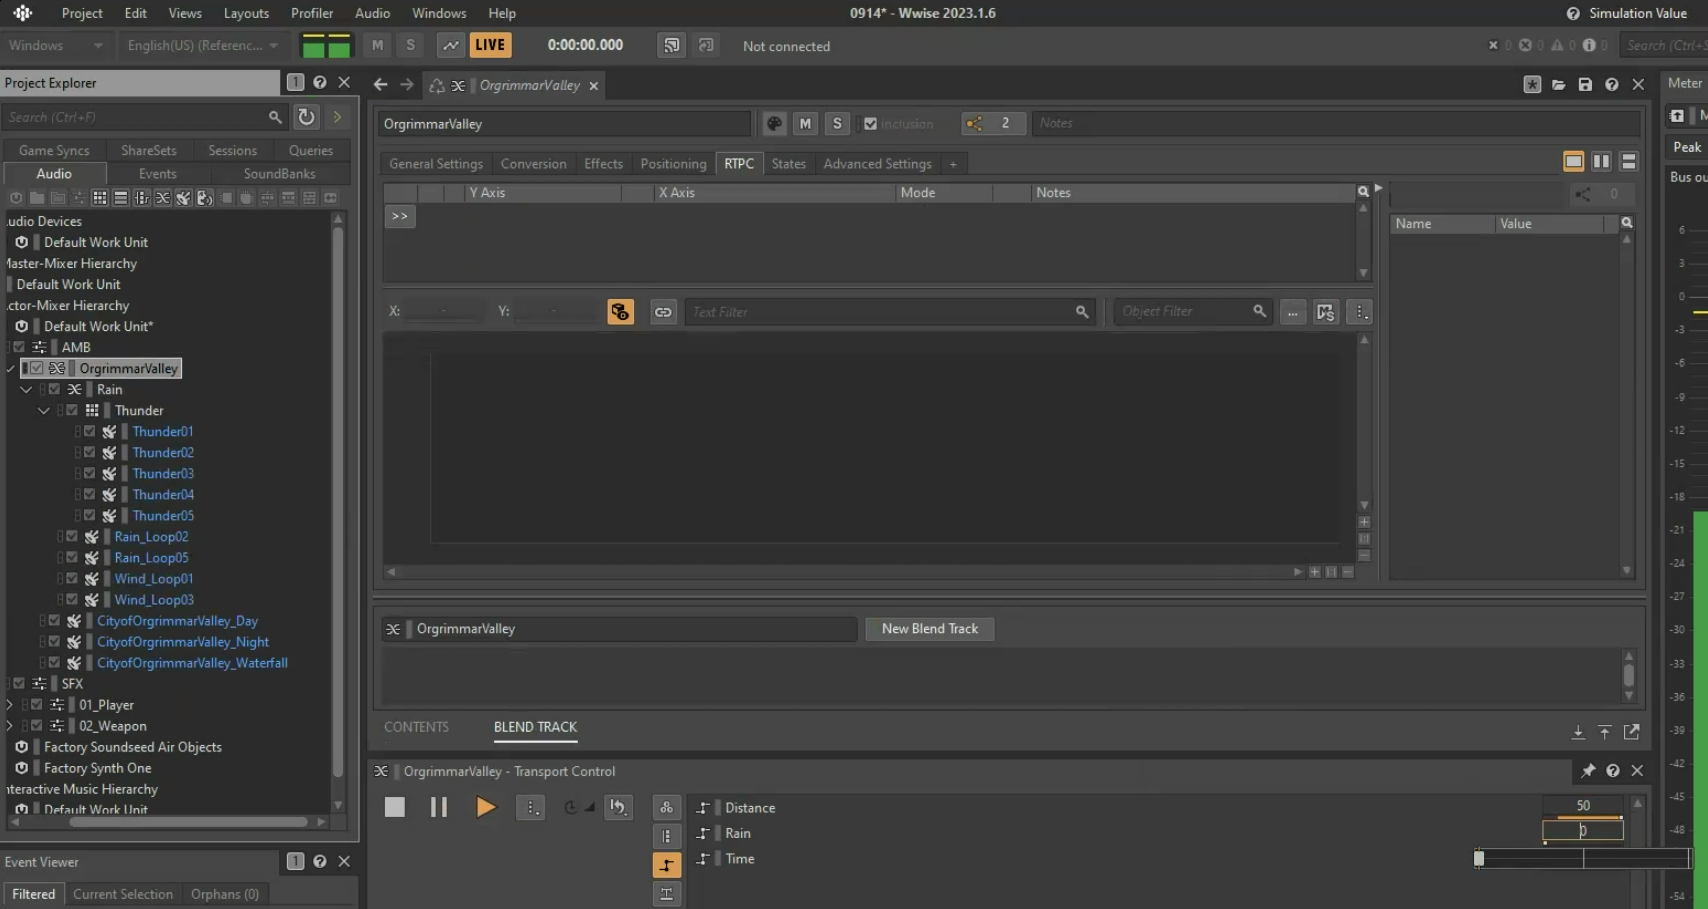Select the highlighted RTPC Game Parameters view

tap(667, 865)
